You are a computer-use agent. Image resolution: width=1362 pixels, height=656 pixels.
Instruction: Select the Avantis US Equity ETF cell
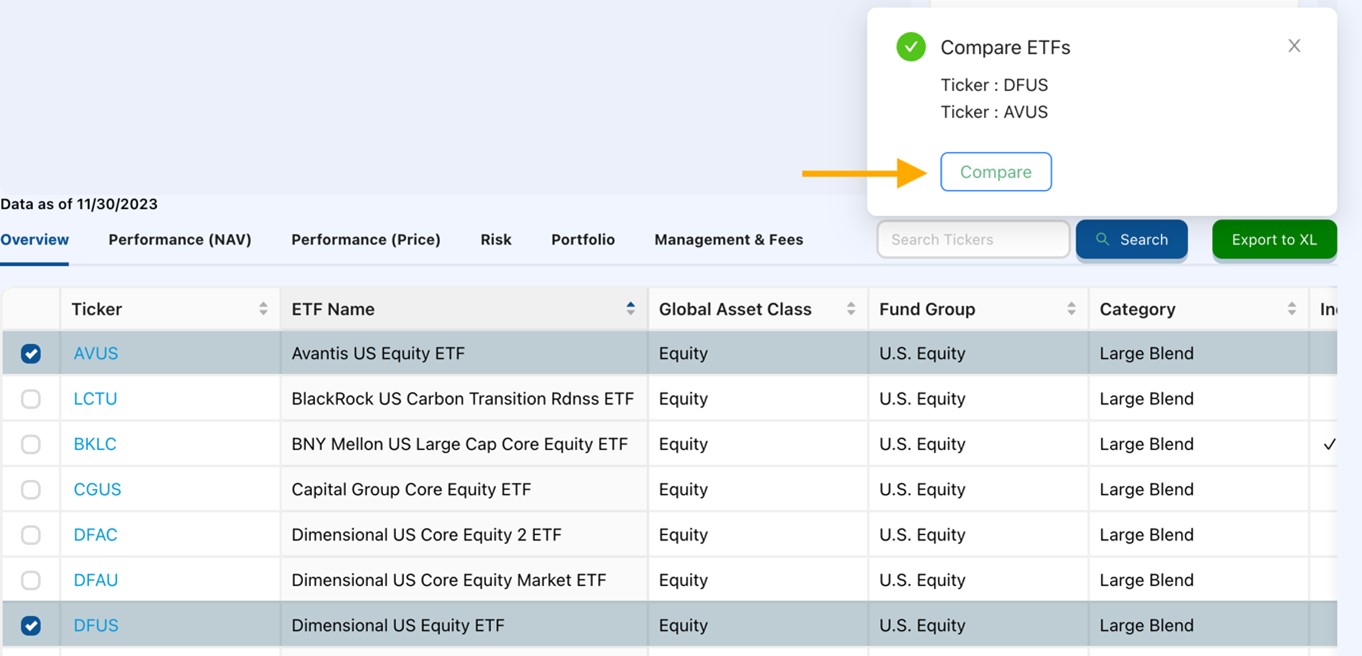(464, 354)
